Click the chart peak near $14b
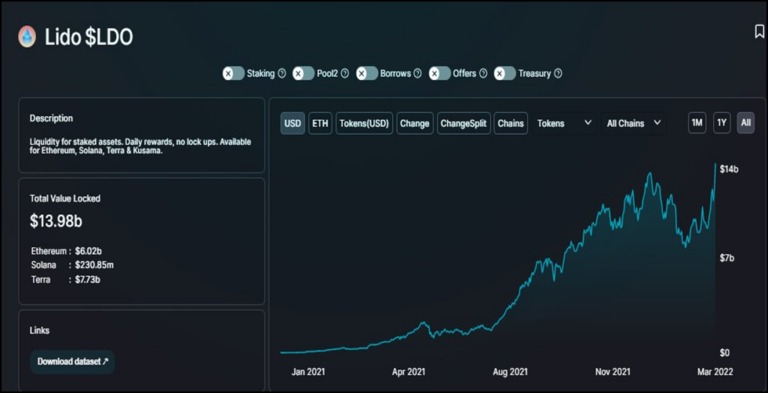This screenshot has height=393, width=768. [x=716, y=165]
